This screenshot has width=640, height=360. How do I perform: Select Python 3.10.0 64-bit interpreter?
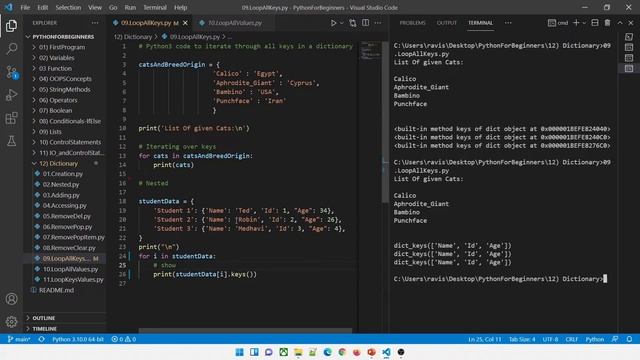point(78,339)
